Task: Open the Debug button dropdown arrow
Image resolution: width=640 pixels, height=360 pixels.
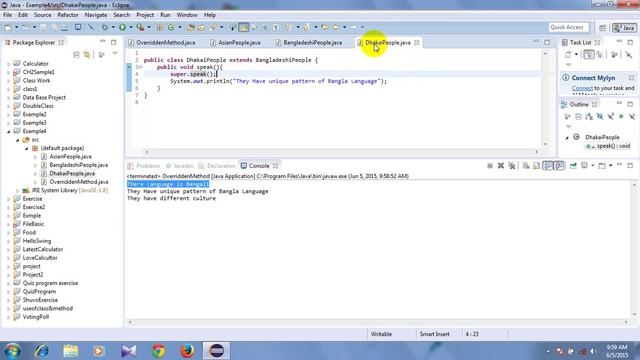Action: (113, 27)
